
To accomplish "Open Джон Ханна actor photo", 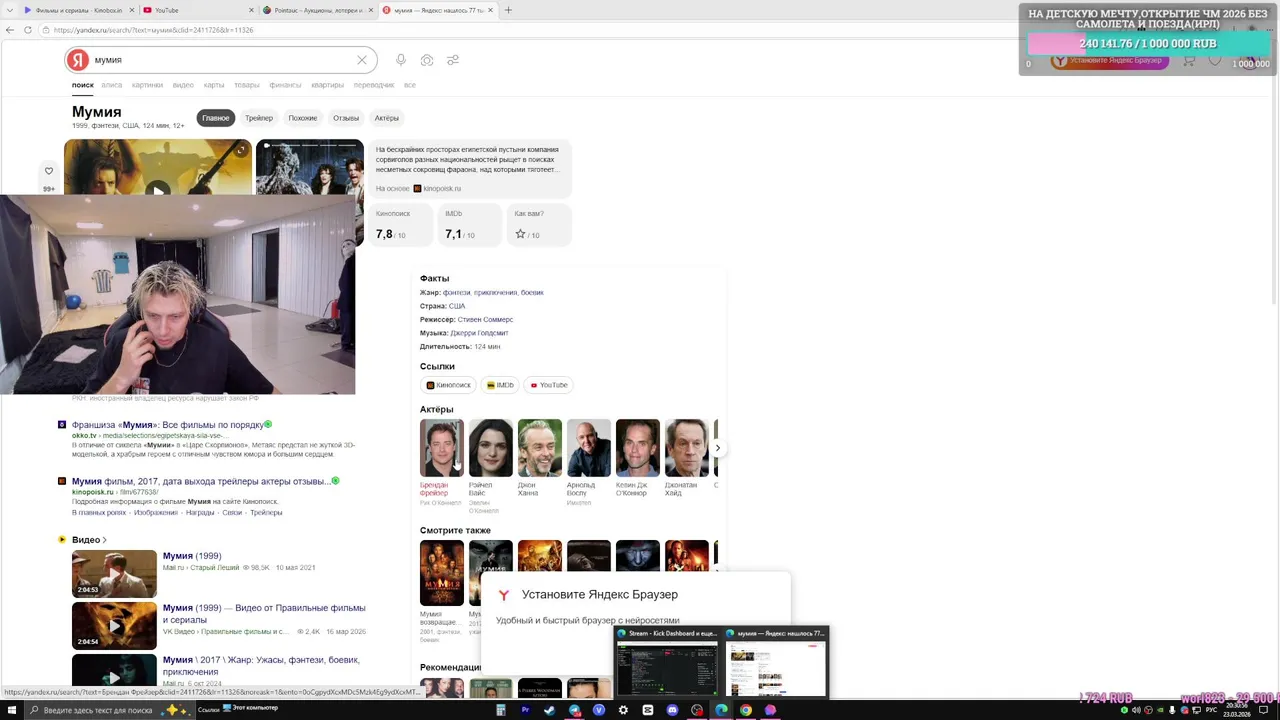I will click(x=539, y=447).
